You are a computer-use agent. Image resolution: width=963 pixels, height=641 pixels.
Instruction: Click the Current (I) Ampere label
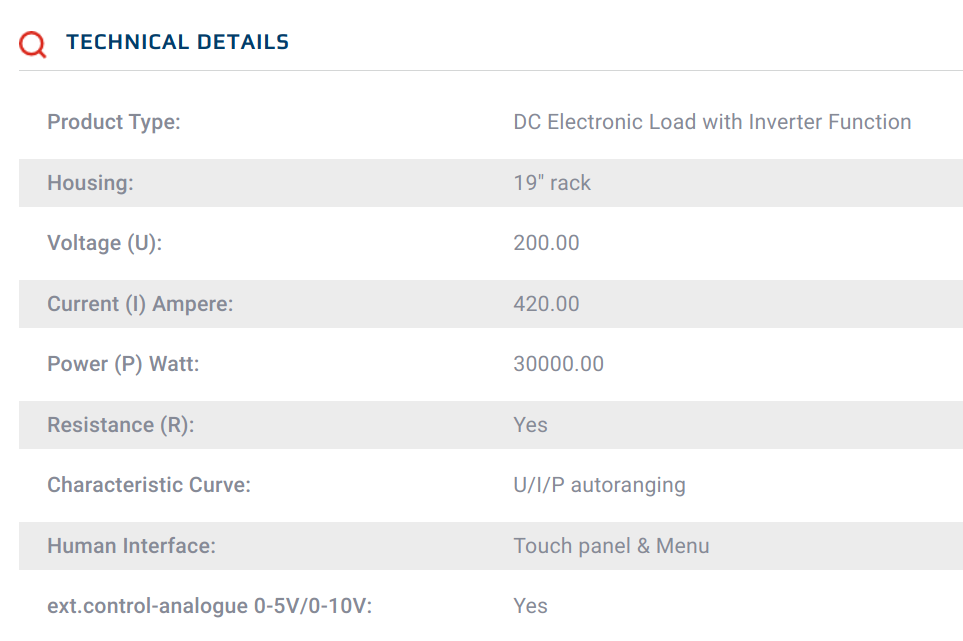pyautogui.click(x=140, y=304)
